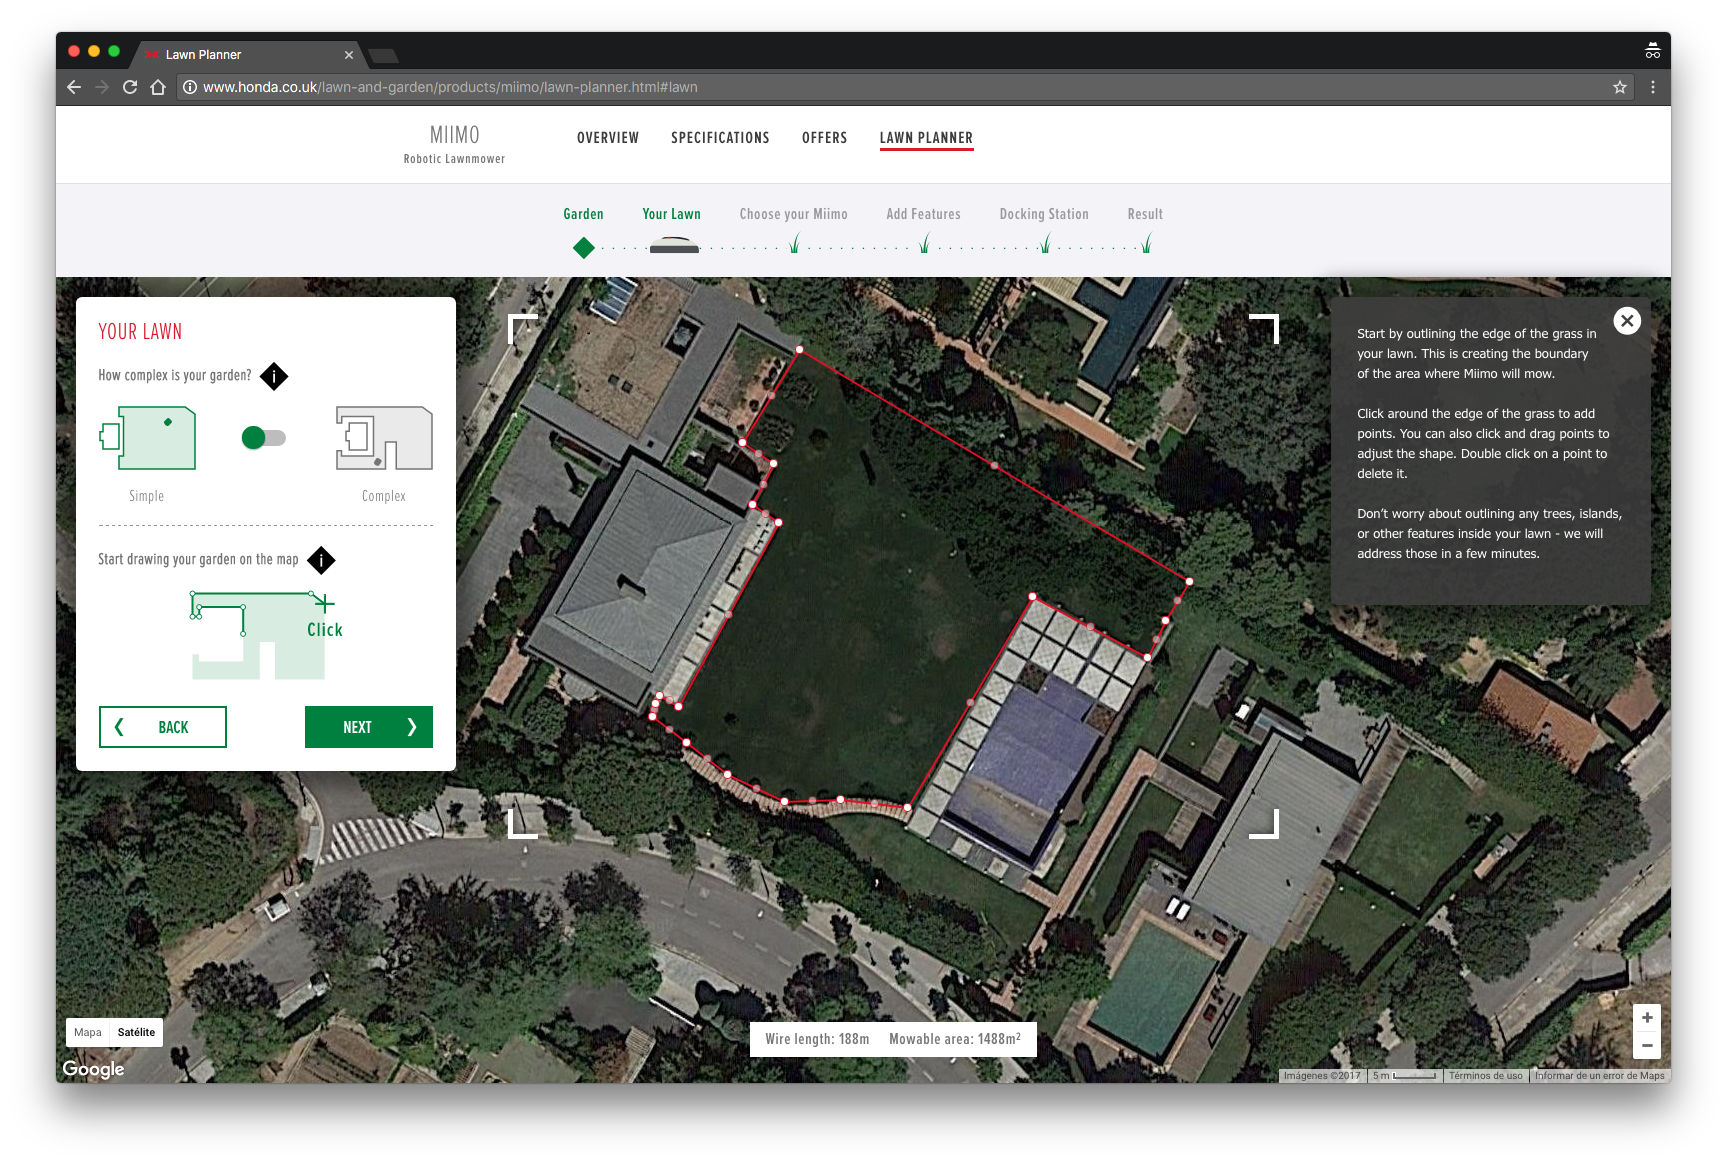Go to the Garden step

click(x=583, y=214)
